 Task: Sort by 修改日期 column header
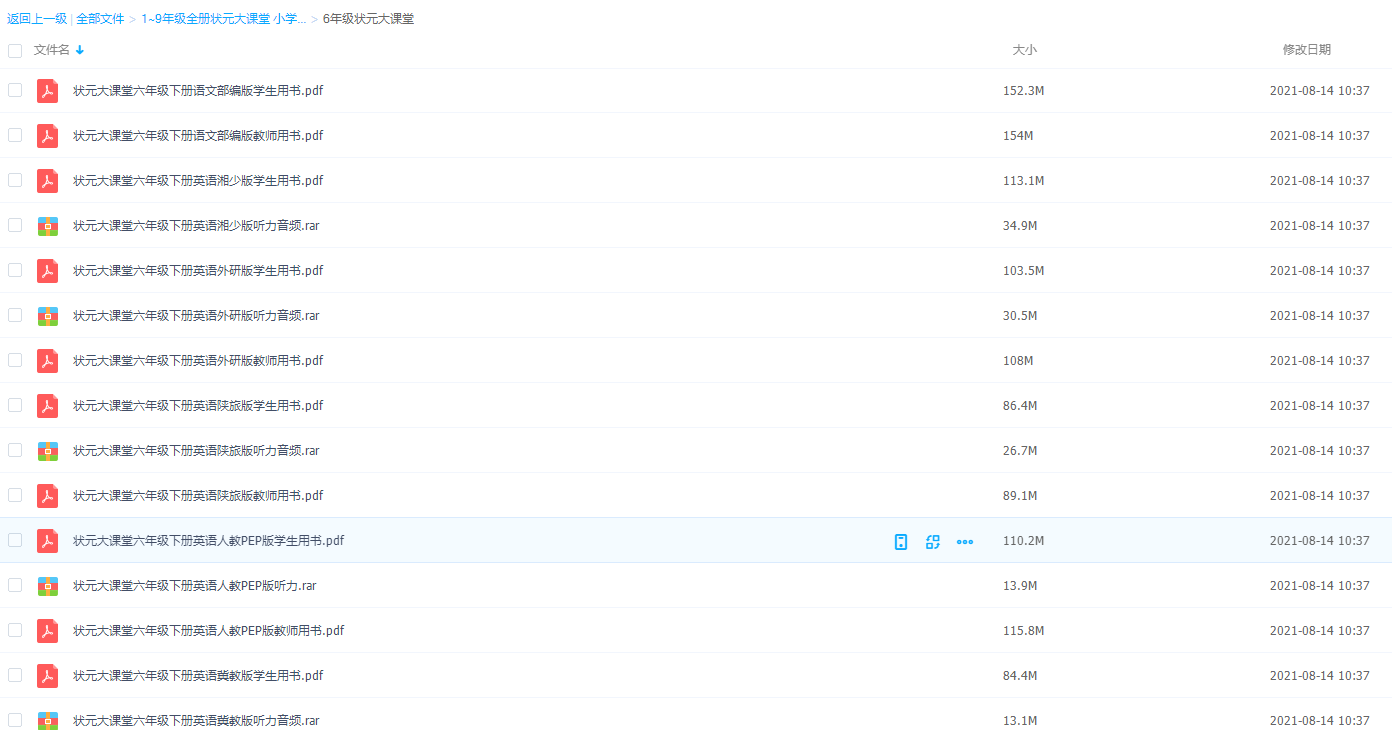tap(1306, 50)
